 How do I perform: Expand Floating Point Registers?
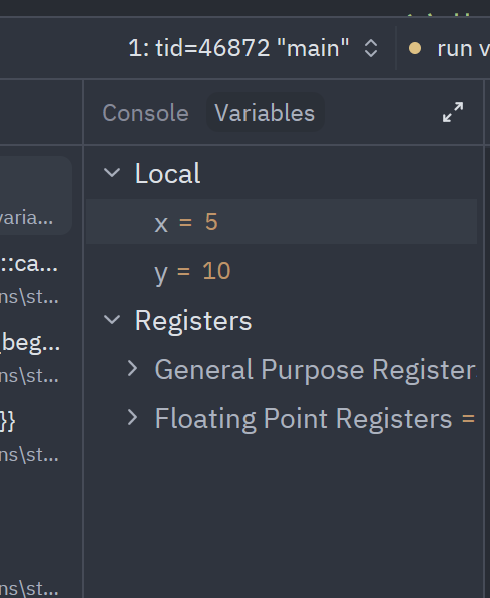coord(132,418)
